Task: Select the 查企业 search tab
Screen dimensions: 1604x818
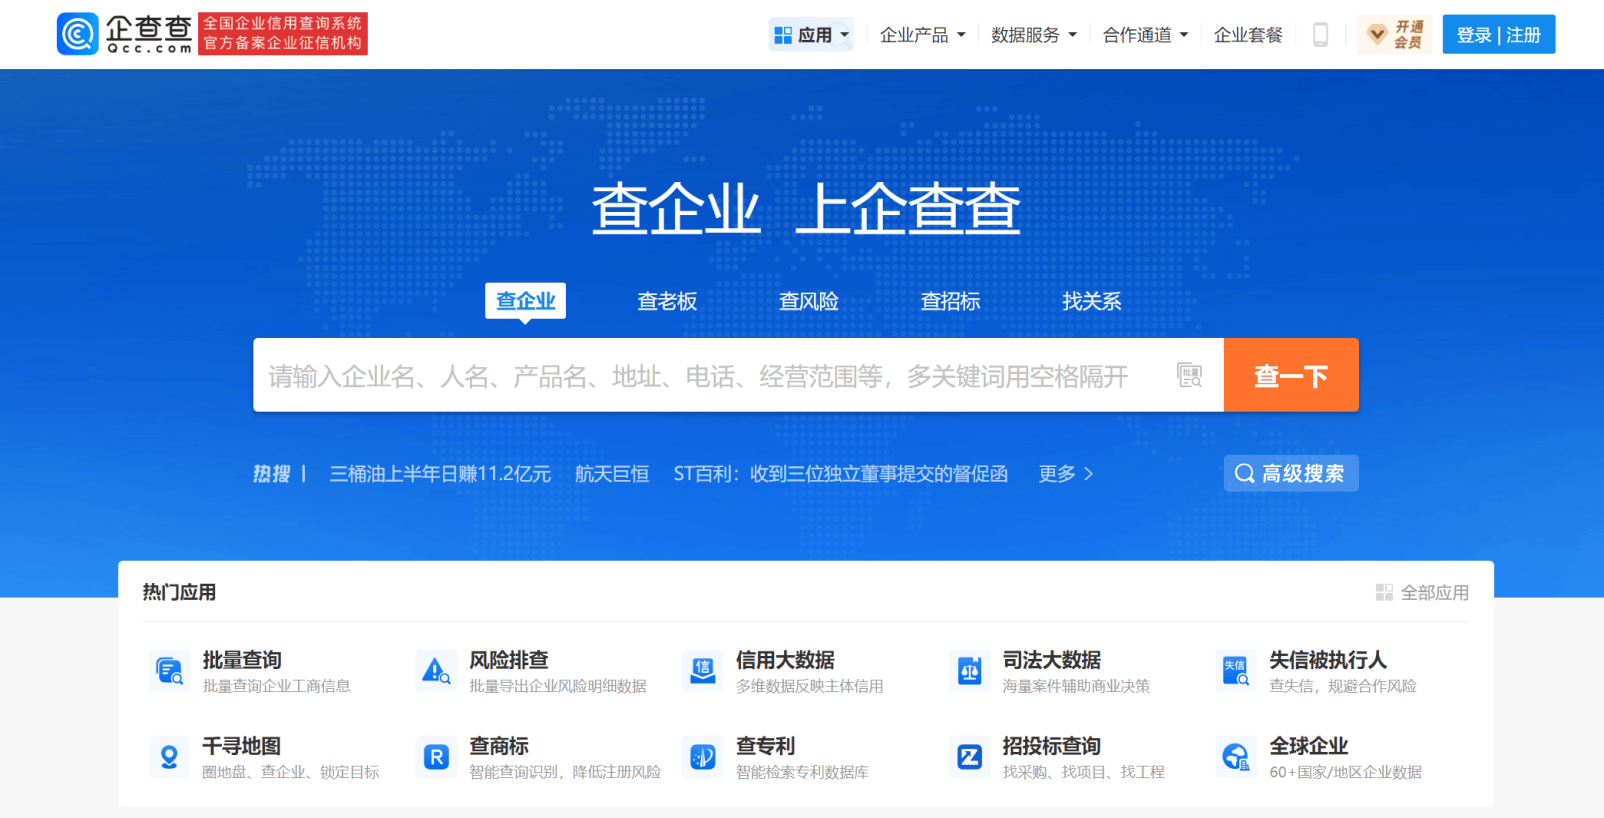Action: pyautogui.click(x=525, y=301)
